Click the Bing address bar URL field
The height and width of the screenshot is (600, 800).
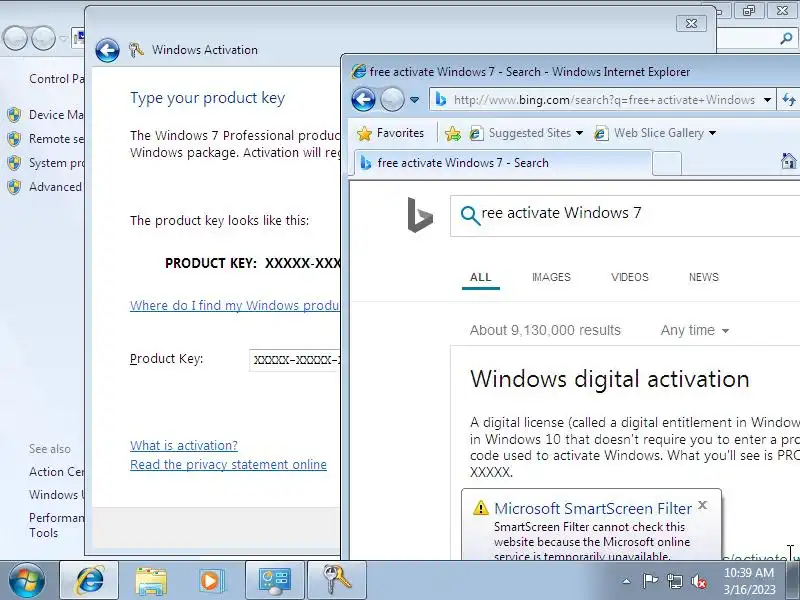pos(604,100)
